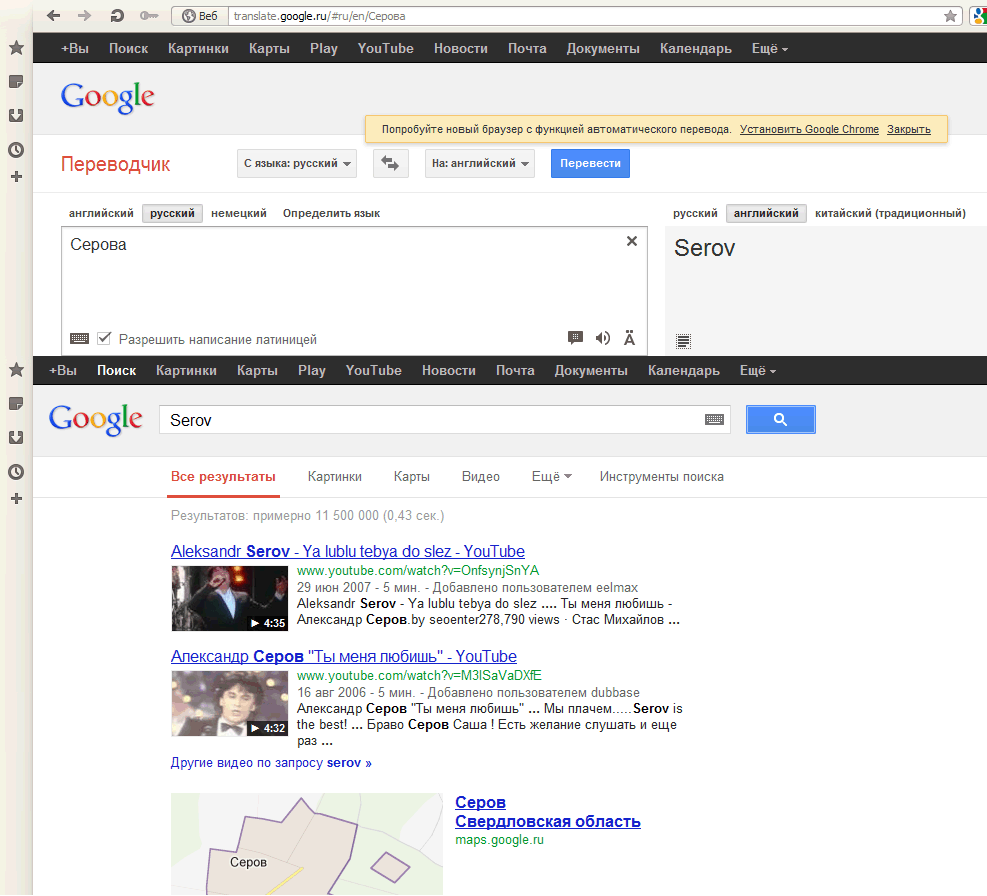
Task: Reload the page with the refresh icon
Action: click(x=116, y=16)
